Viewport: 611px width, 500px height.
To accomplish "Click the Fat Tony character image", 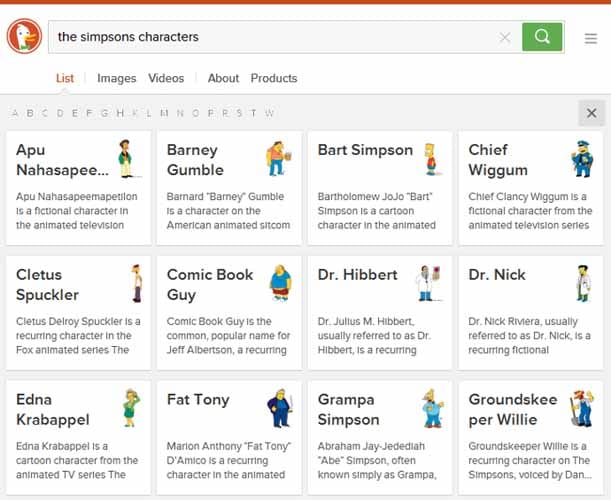I will [279, 408].
